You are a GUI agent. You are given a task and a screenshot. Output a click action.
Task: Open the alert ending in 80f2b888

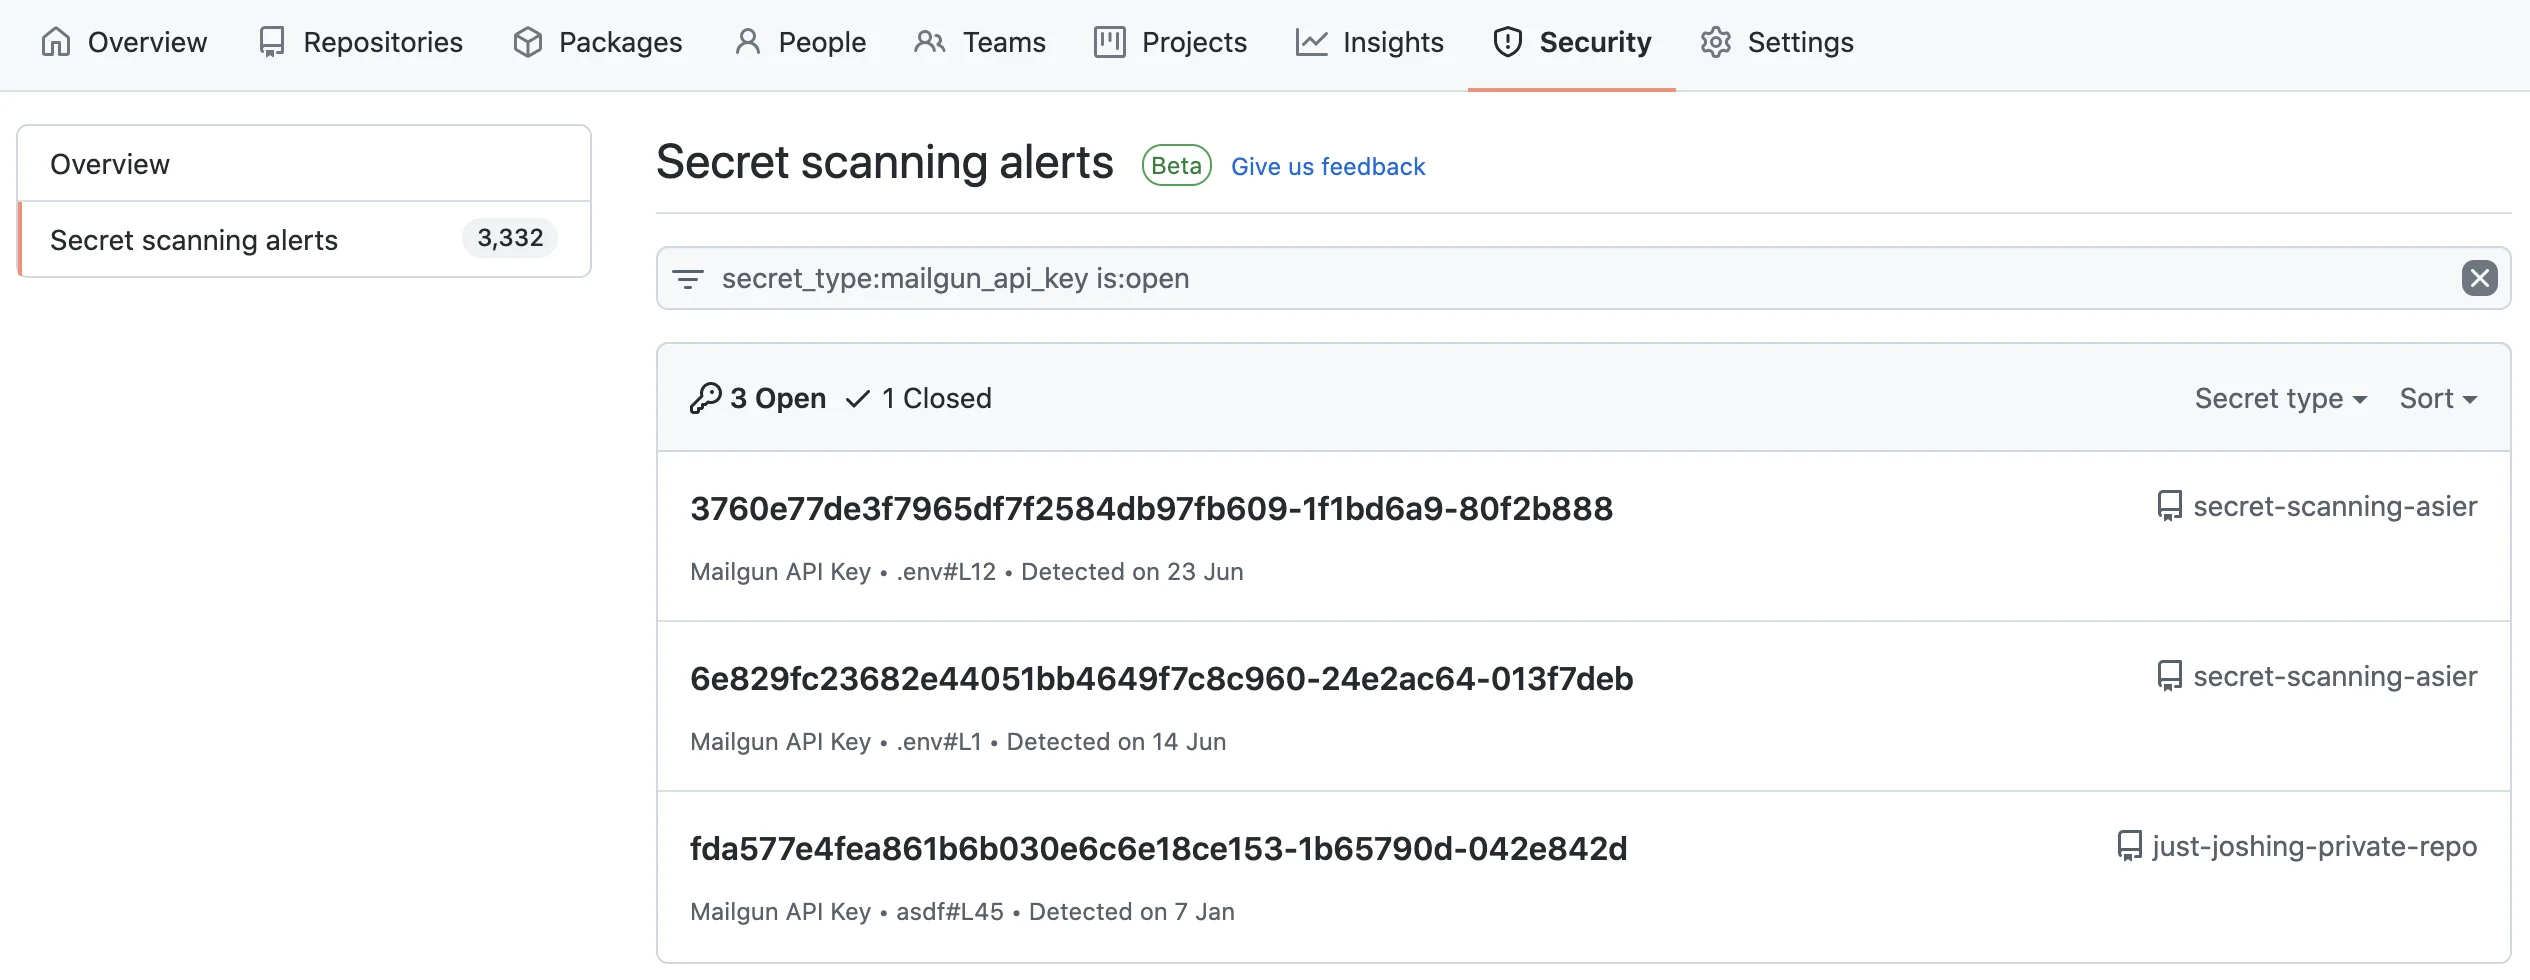tap(1151, 508)
